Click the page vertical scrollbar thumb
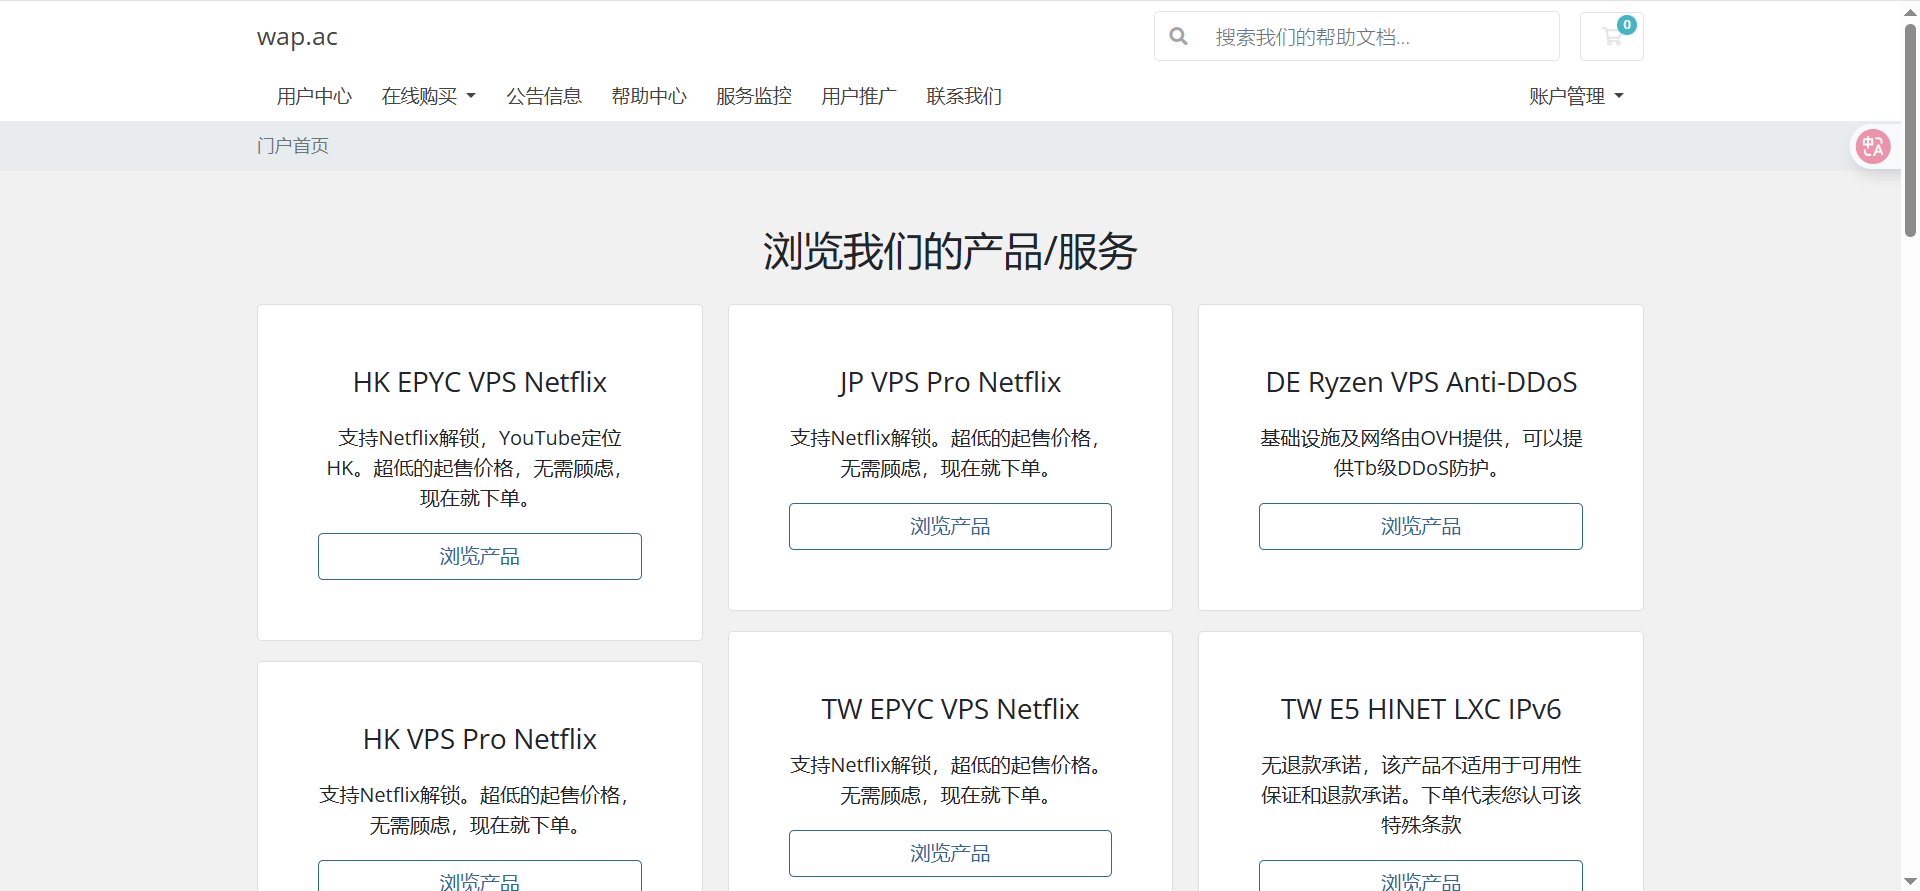The height and width of the screenshot is (891, 1920). tap(1910, 130)
